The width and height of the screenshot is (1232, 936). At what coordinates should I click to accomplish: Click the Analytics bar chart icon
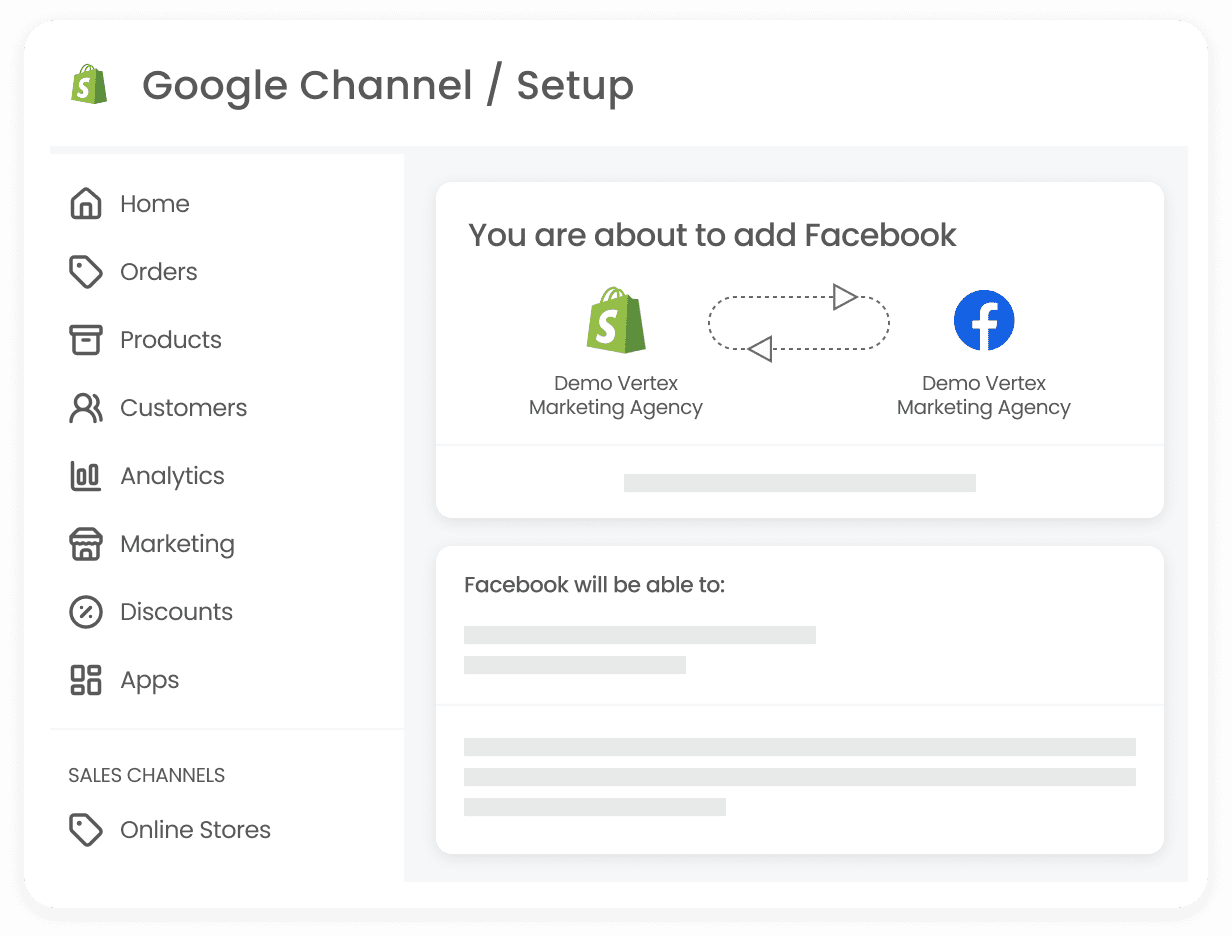(x=86, y=476)
